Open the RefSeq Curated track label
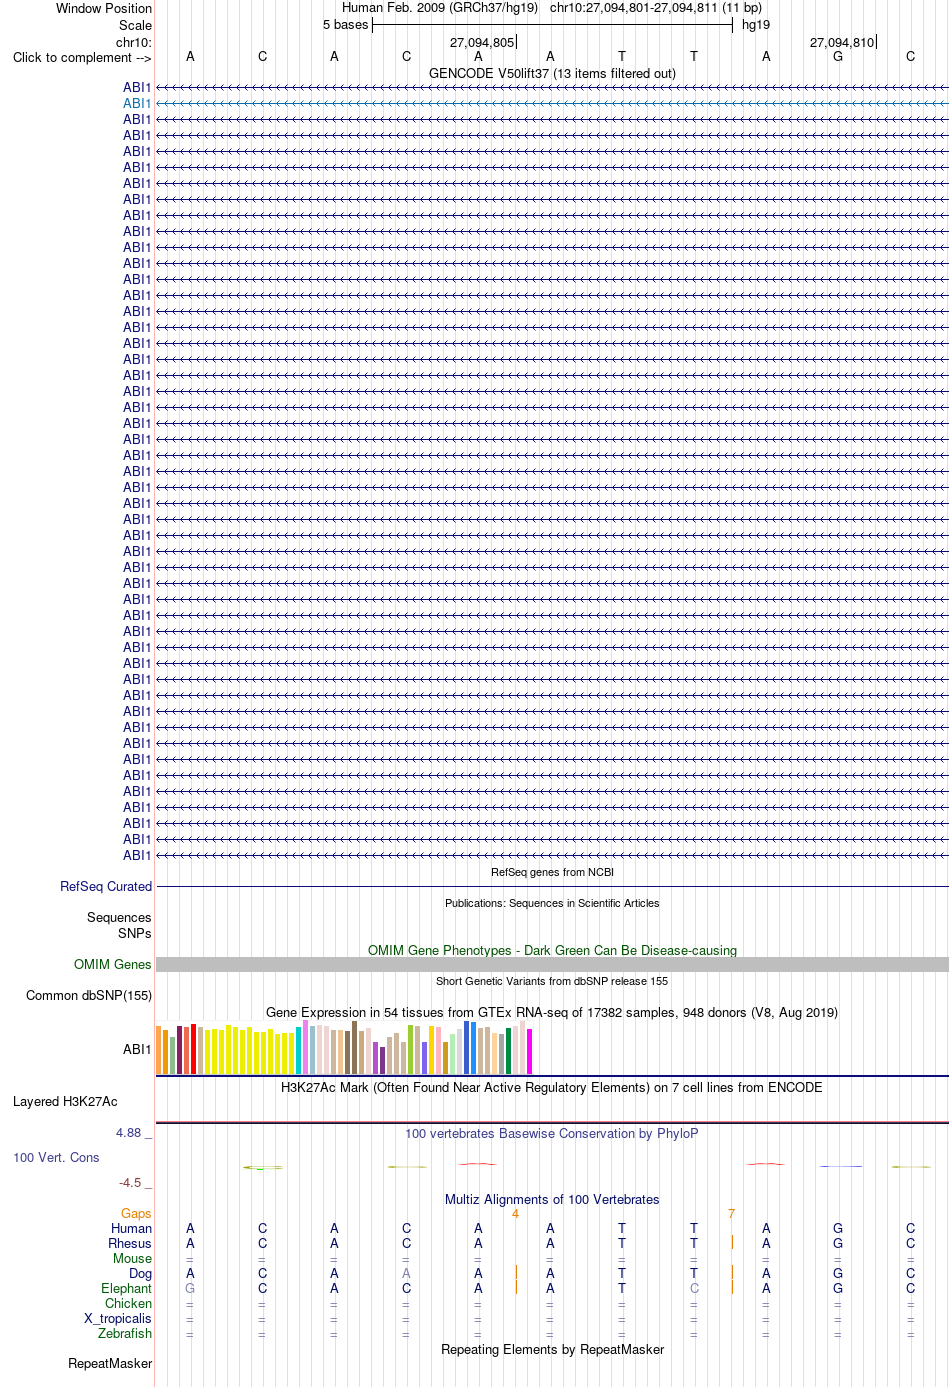950x1387 pixels. [106, 886]
